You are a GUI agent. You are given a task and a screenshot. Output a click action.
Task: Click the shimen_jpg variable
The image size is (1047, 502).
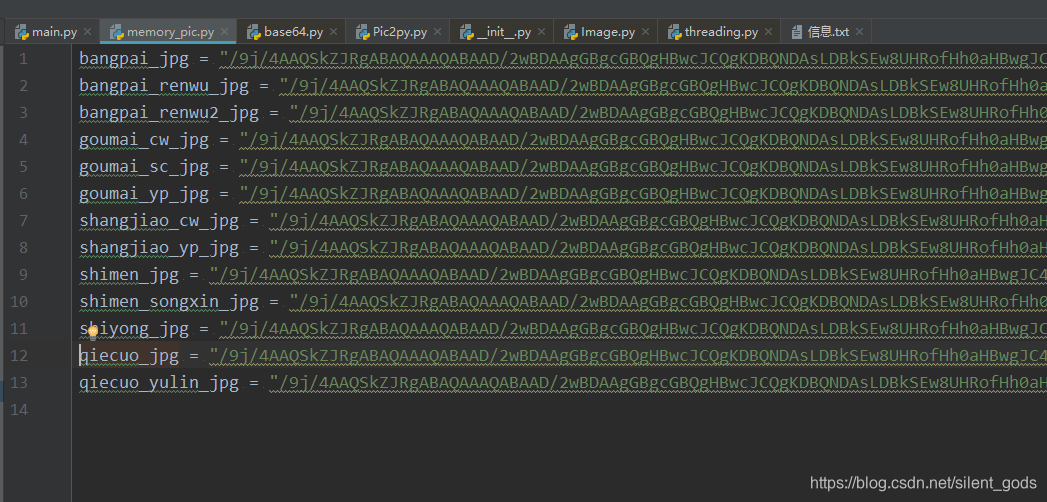129,274
